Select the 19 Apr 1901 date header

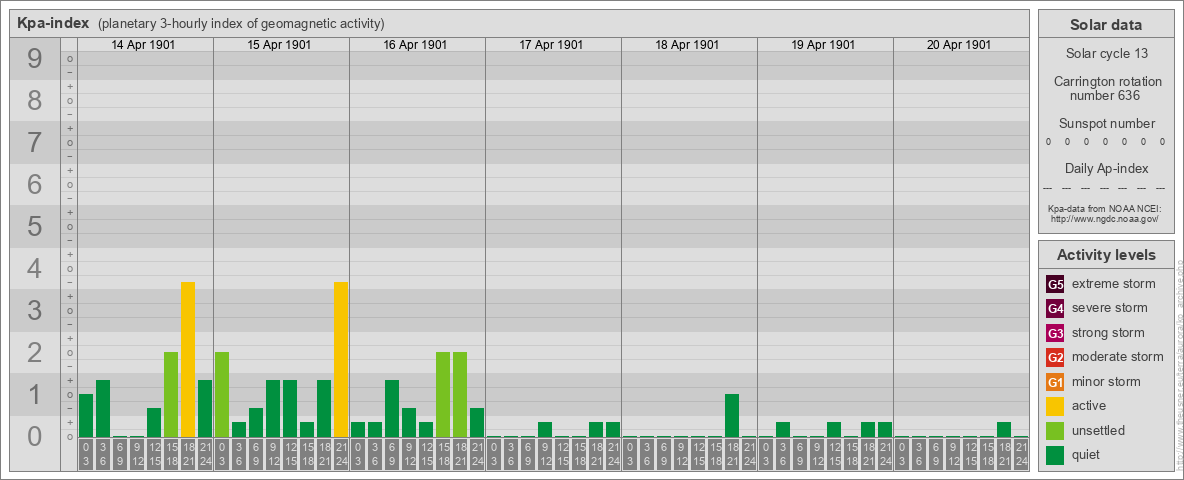(823, 45)
